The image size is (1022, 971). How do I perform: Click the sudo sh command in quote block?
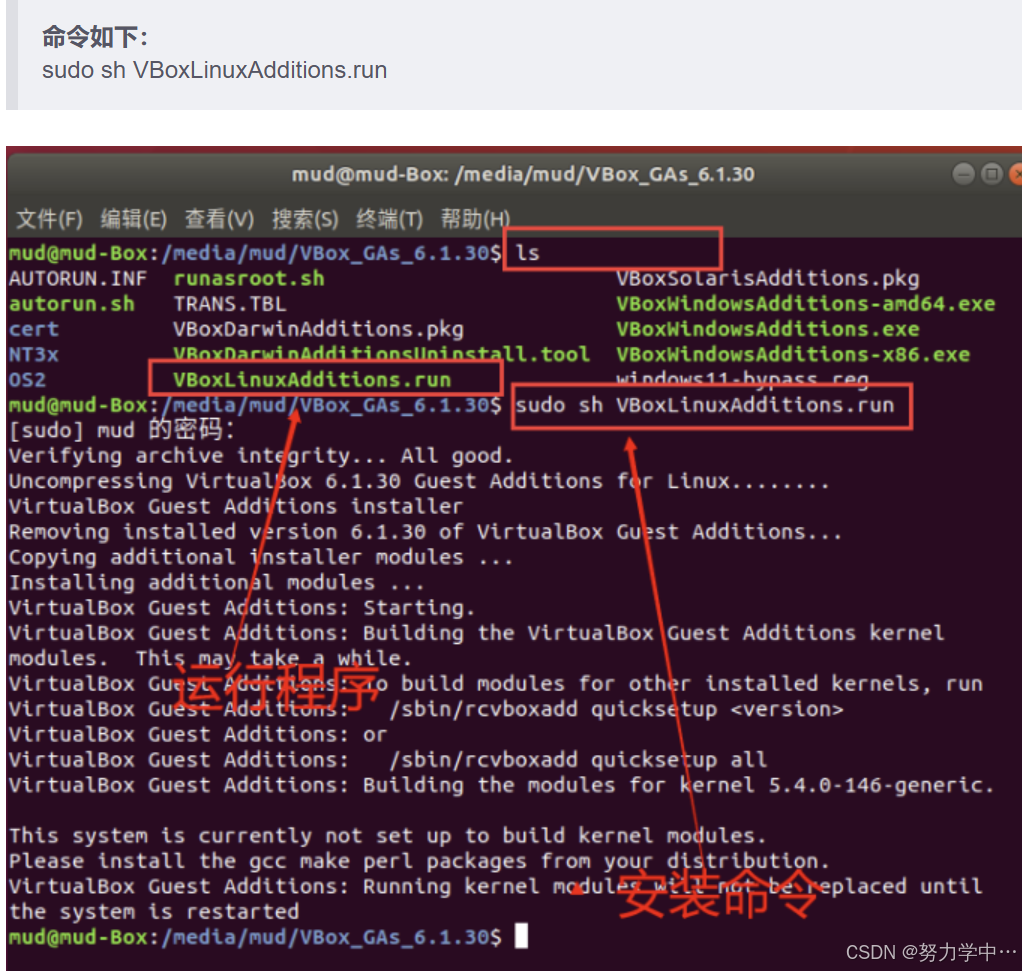214,70
